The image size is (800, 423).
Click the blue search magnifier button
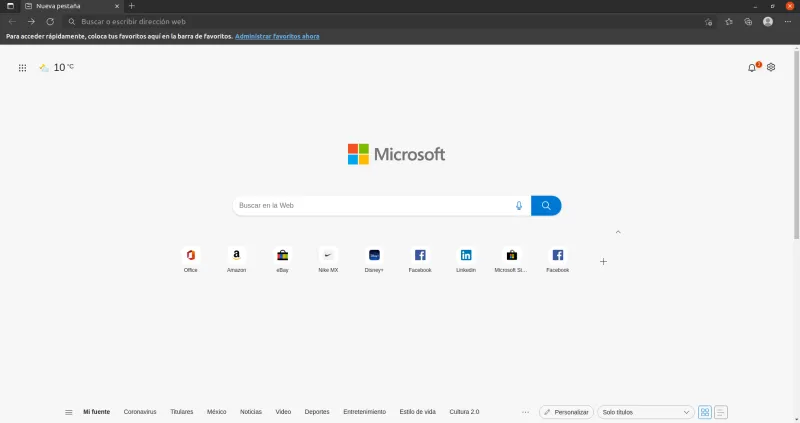[x=546, y=206]
